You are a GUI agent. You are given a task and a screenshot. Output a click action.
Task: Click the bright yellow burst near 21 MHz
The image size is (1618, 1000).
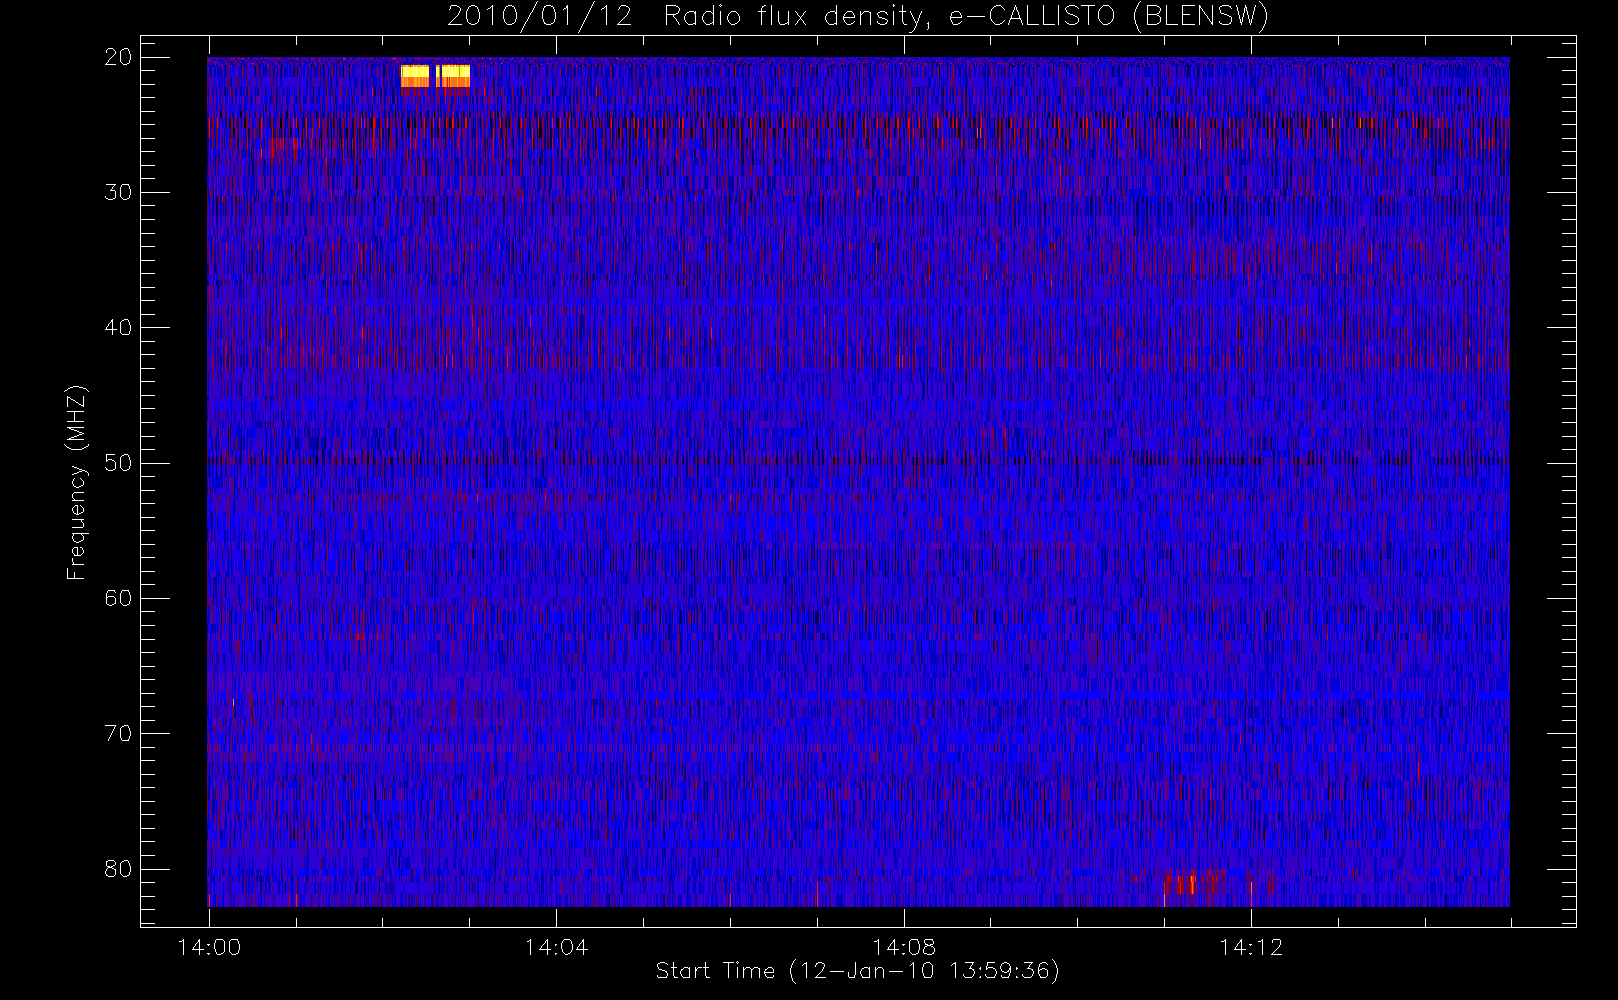click(435, 76)
